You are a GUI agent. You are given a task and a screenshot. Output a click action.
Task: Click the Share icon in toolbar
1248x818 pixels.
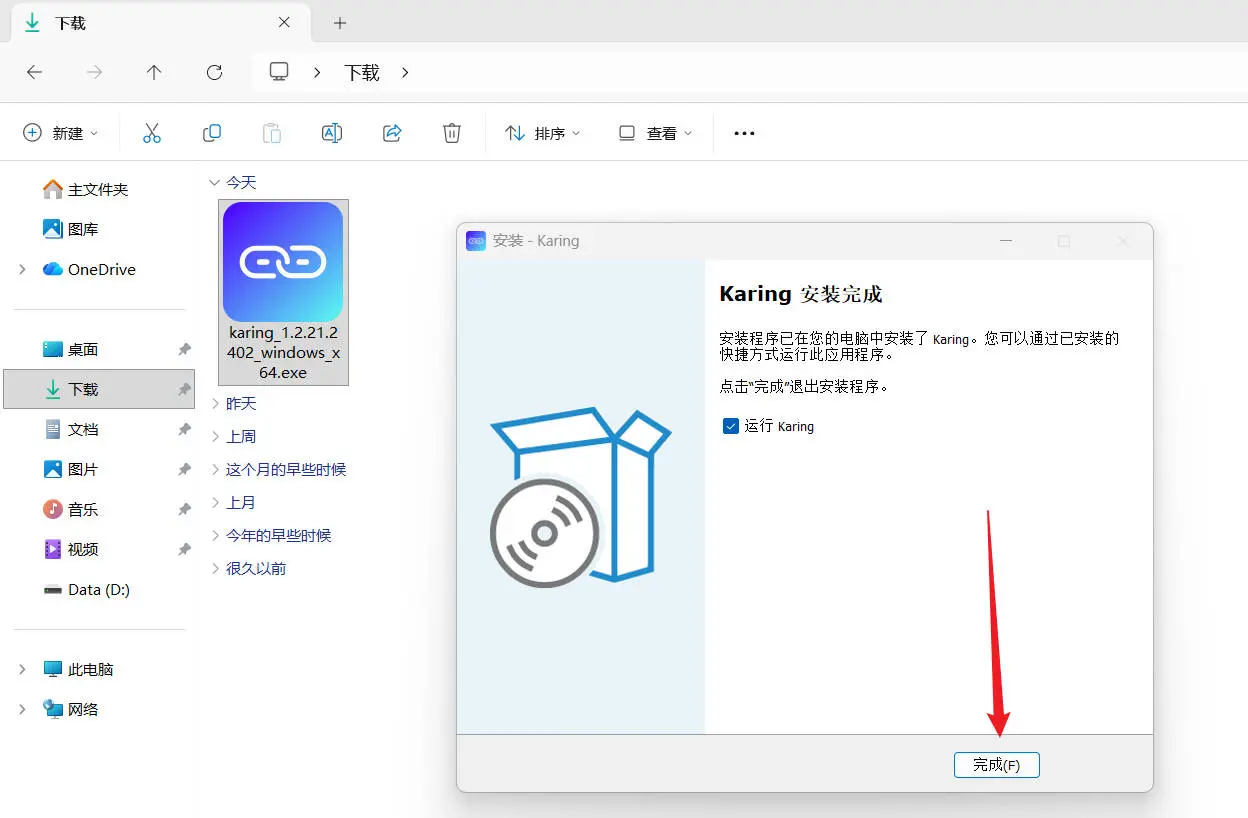pyautogui.click(x=392, y=133)
